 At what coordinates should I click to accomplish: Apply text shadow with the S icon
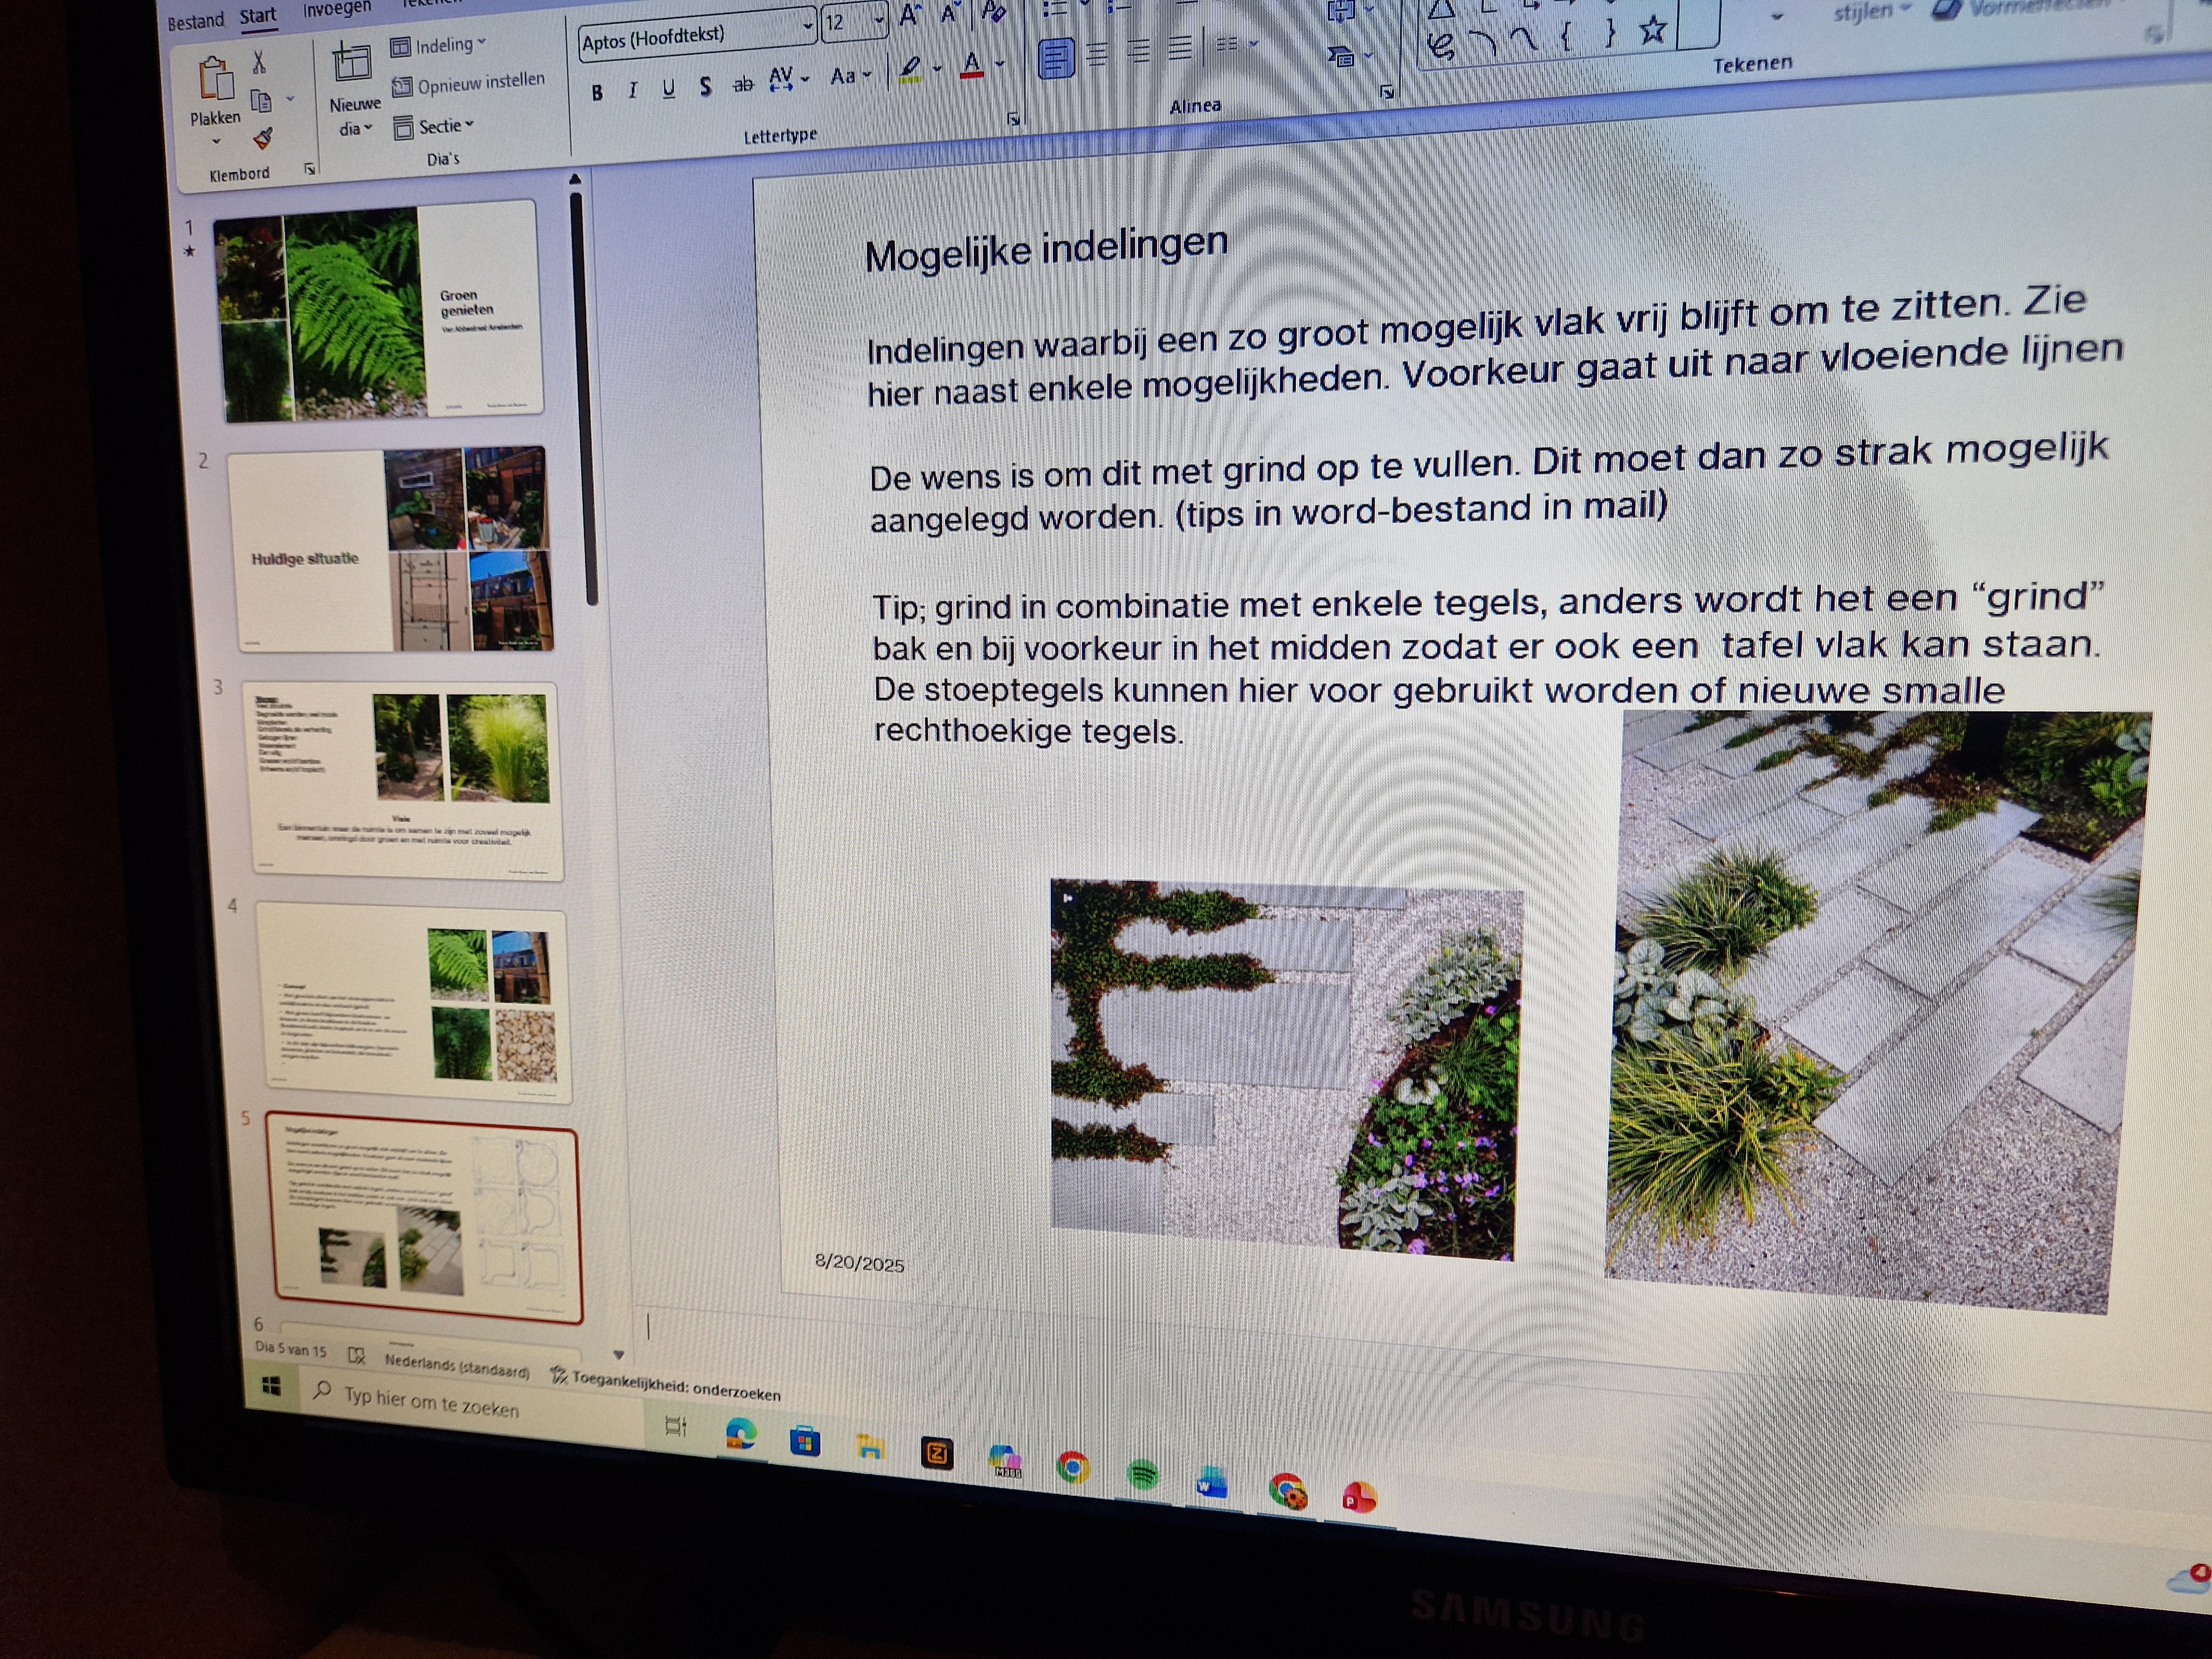[x=705, y=87]
